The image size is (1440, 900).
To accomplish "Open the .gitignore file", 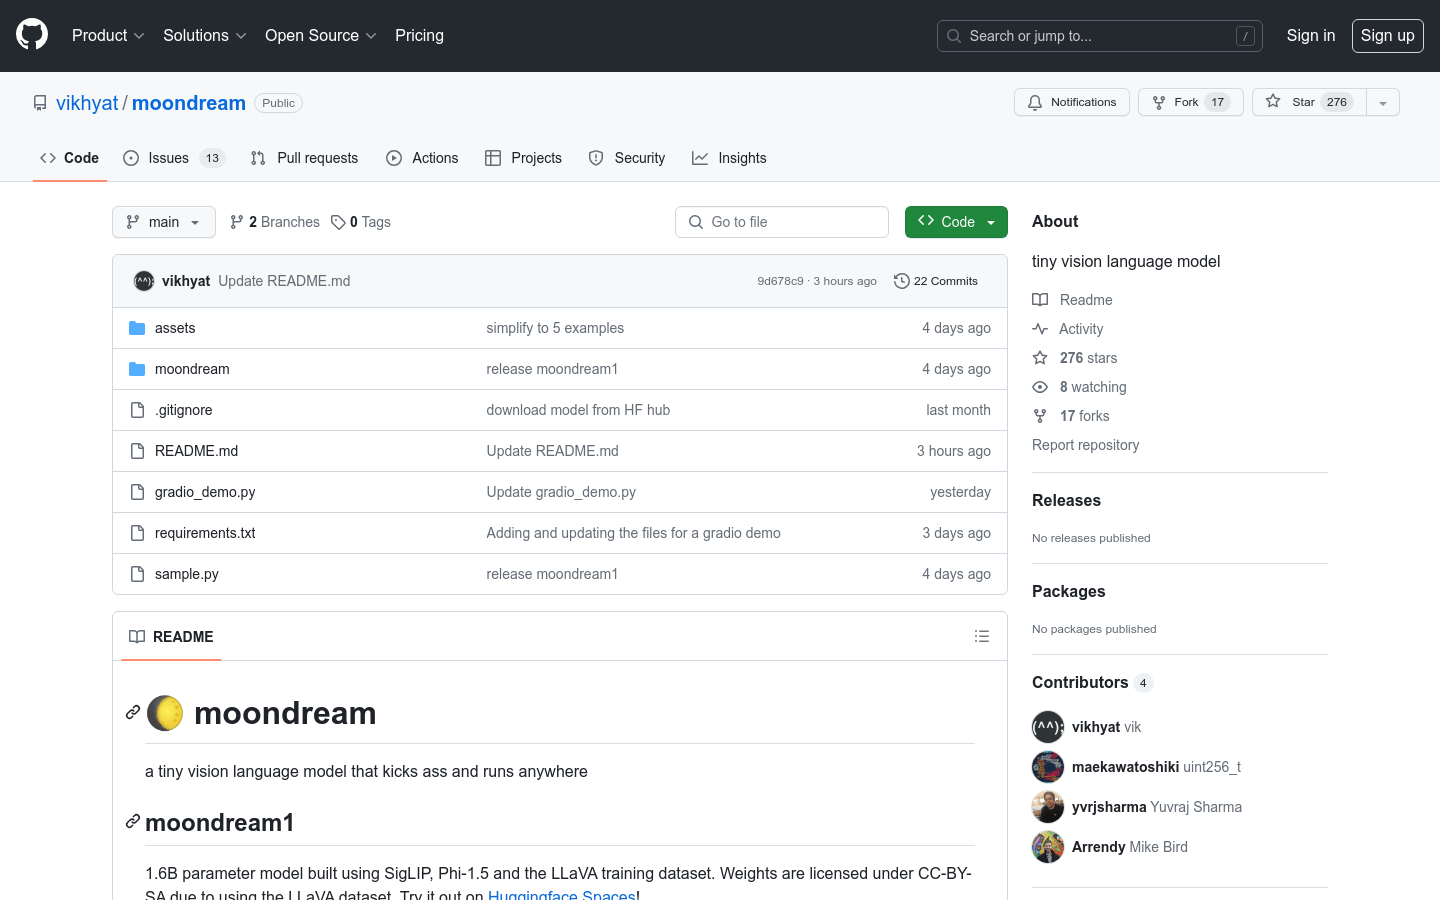I will click(183, 410).
